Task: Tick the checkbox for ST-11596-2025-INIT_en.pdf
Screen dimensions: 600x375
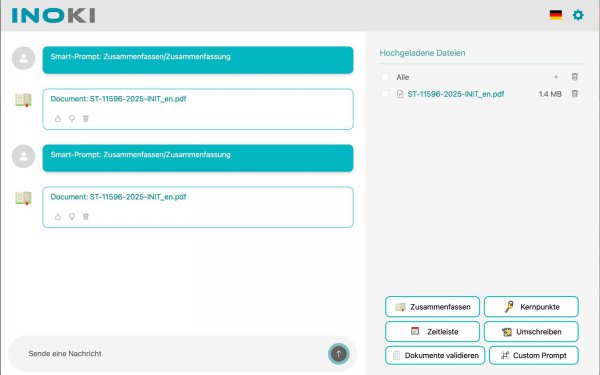Action: point(385,94)
